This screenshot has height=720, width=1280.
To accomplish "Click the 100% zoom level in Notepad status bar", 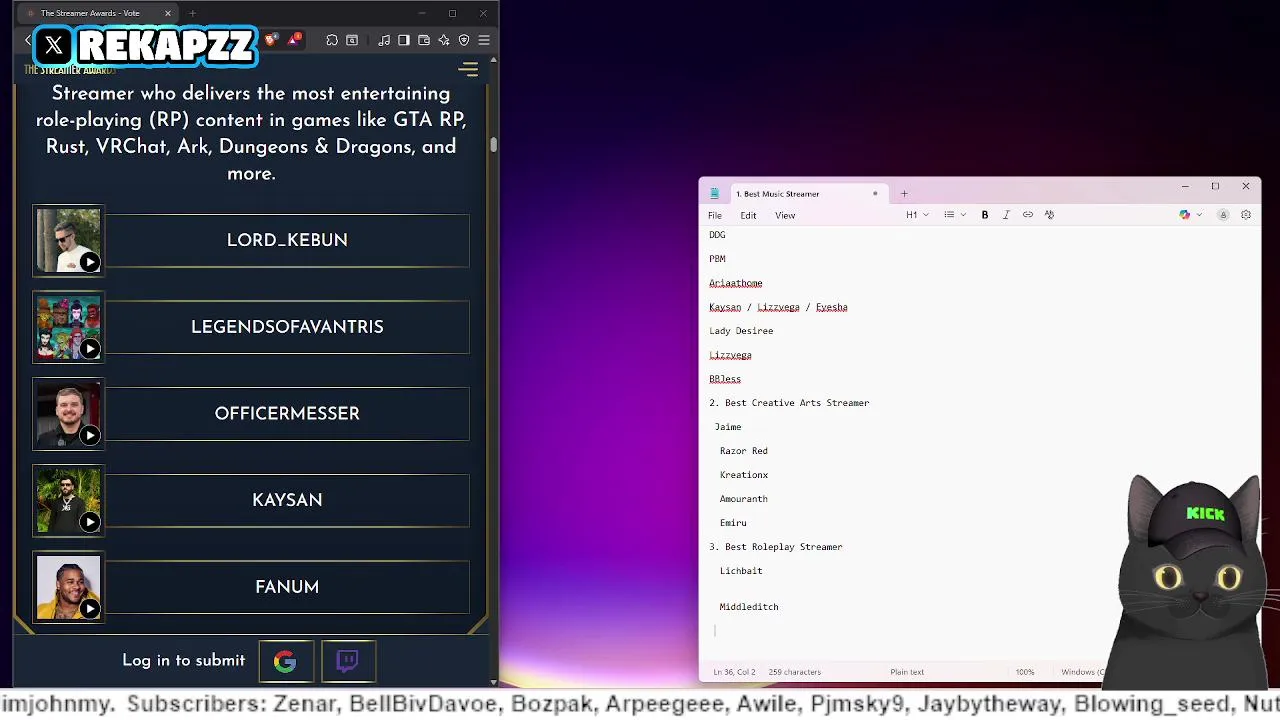I will coord(1025,672).
